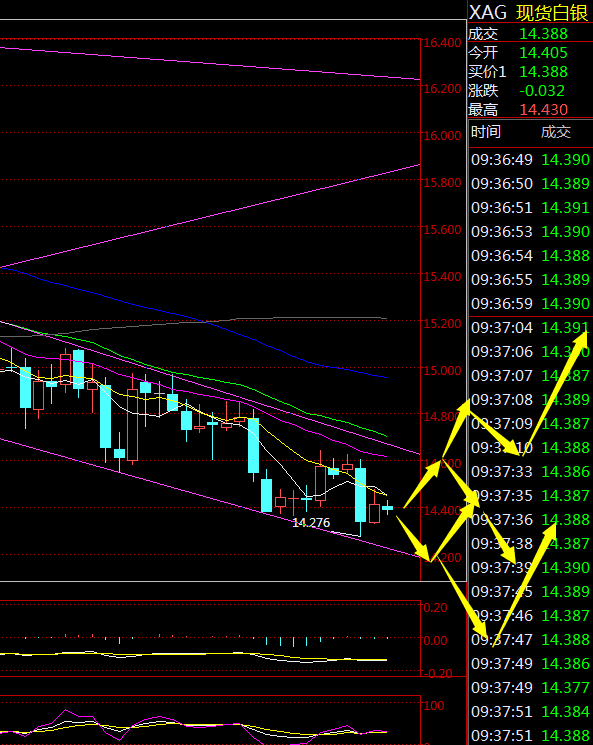593x745 pixels.
Task: Select tick row 09:37:07
Action: pyautogui.click(x=530, y=375)
